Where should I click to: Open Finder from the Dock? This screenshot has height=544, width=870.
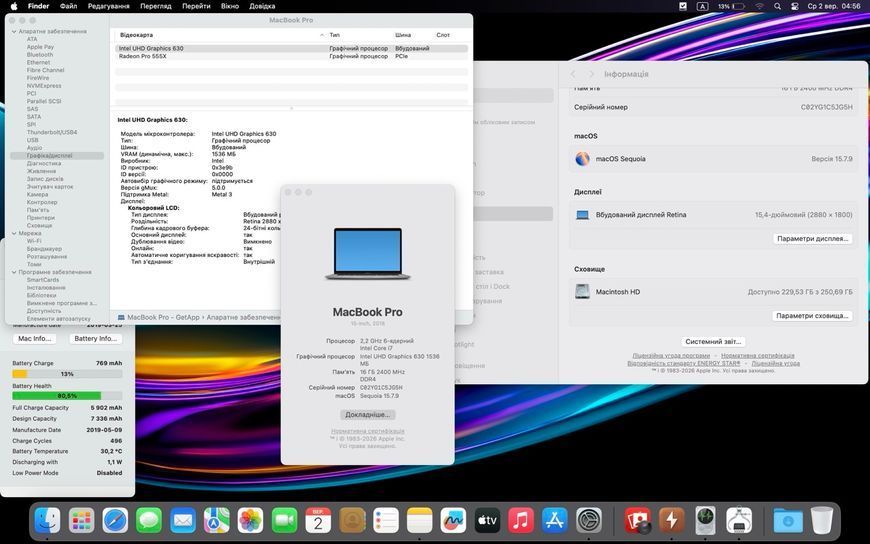(48, 520)
